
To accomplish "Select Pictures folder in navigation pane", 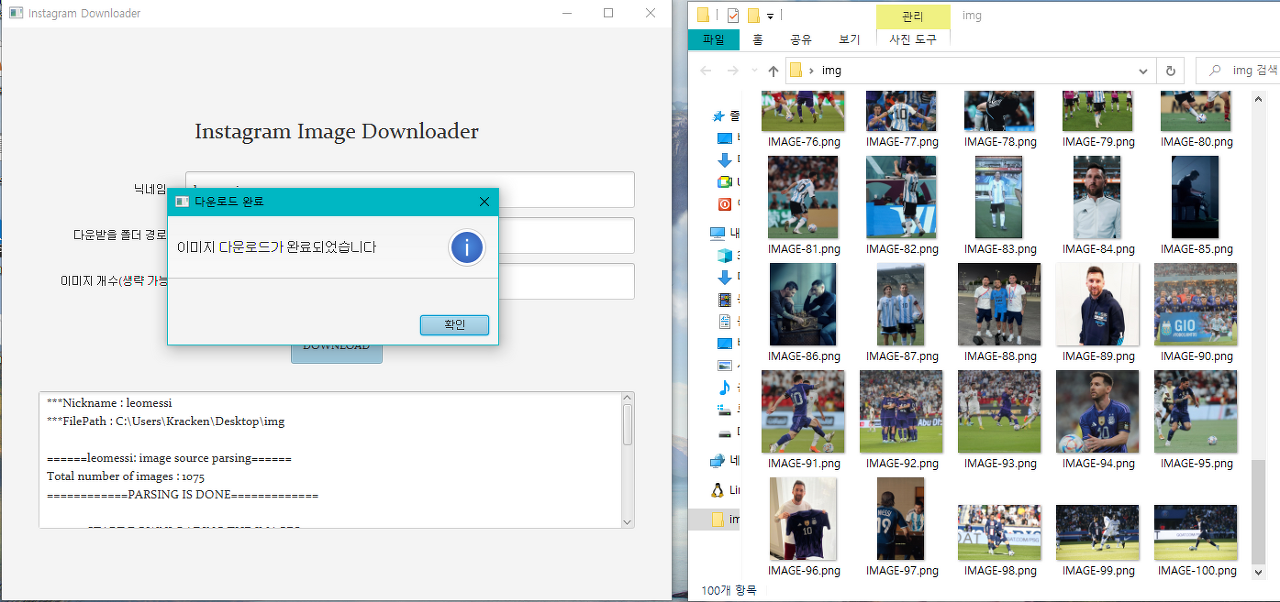I will [725, 365].
